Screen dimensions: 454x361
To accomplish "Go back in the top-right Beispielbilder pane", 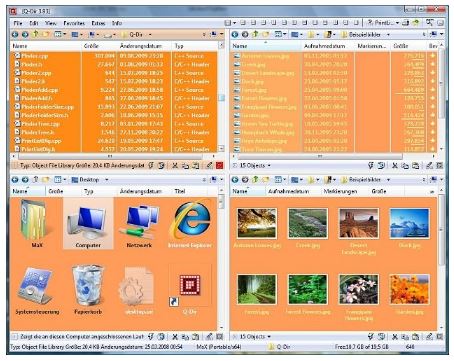I will click(x=235, y=34).
